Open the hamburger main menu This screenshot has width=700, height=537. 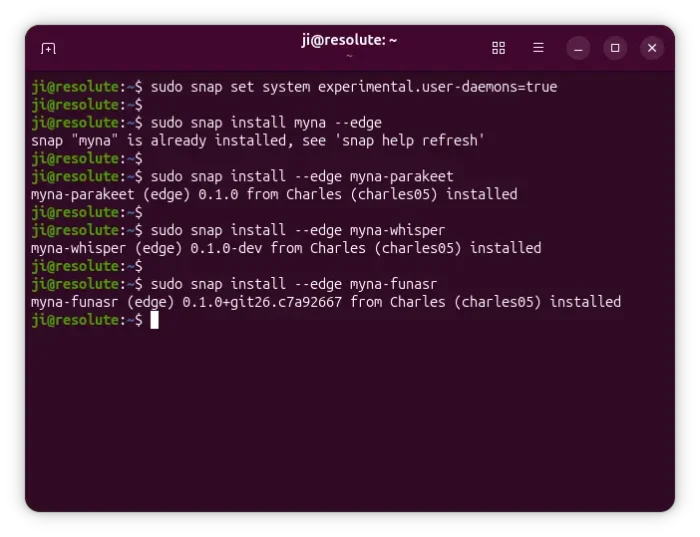click(x=538, y=48)
